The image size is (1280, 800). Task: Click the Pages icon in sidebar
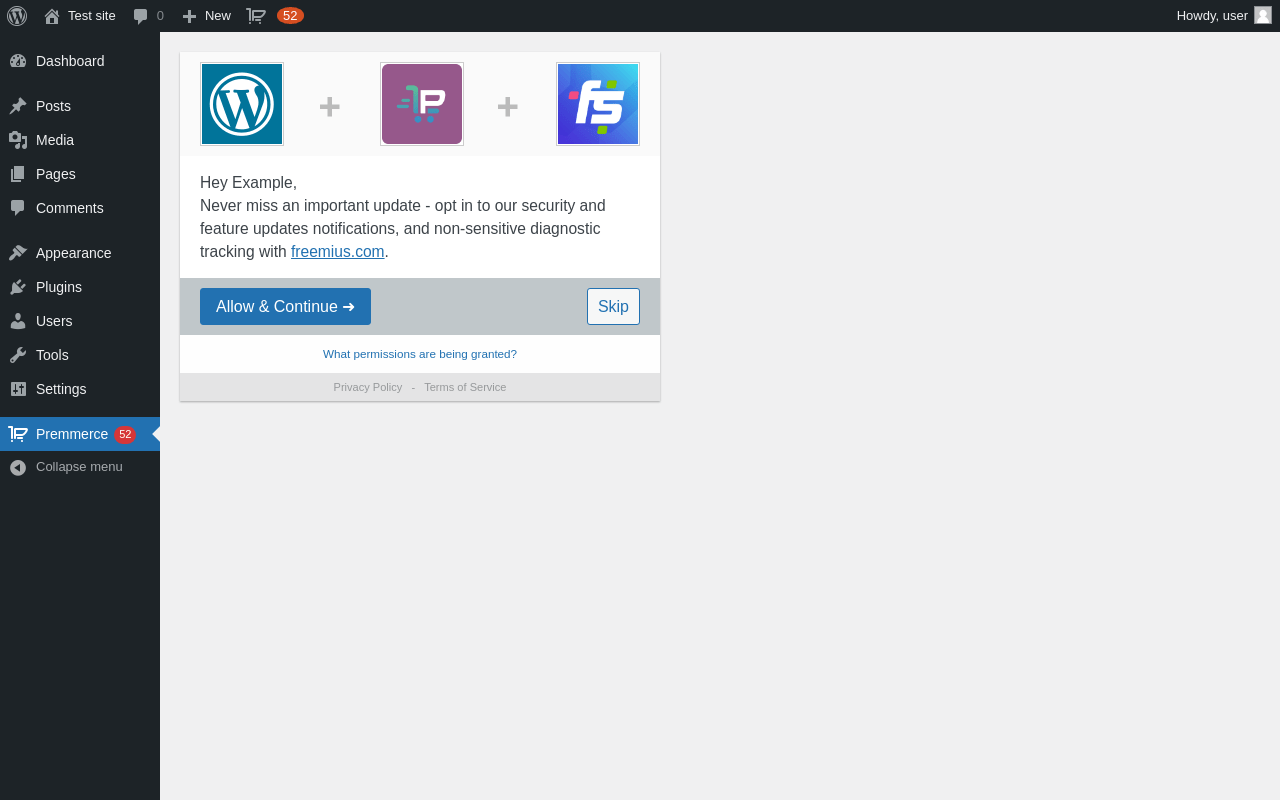18,174
